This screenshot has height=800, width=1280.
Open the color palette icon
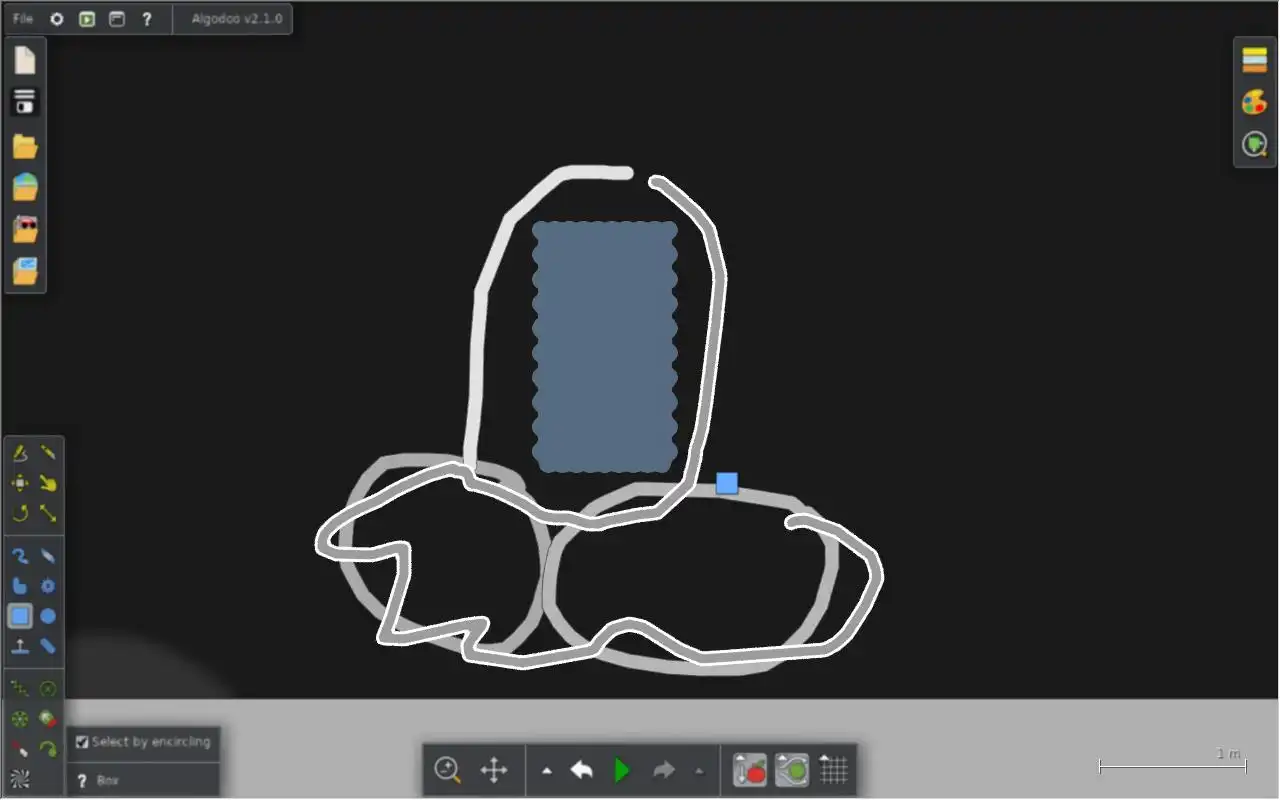(1255, 102)
